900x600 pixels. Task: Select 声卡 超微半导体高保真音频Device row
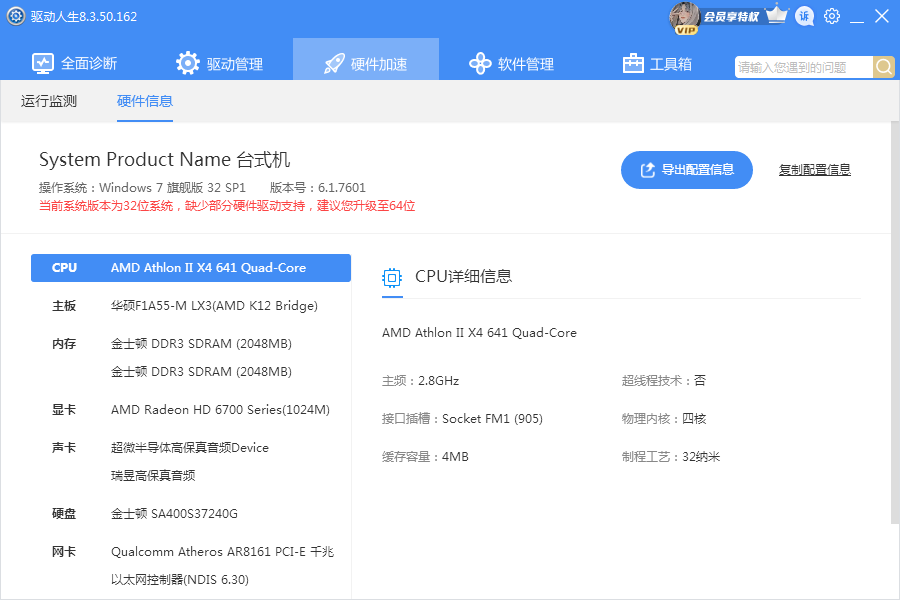[191, 447]
